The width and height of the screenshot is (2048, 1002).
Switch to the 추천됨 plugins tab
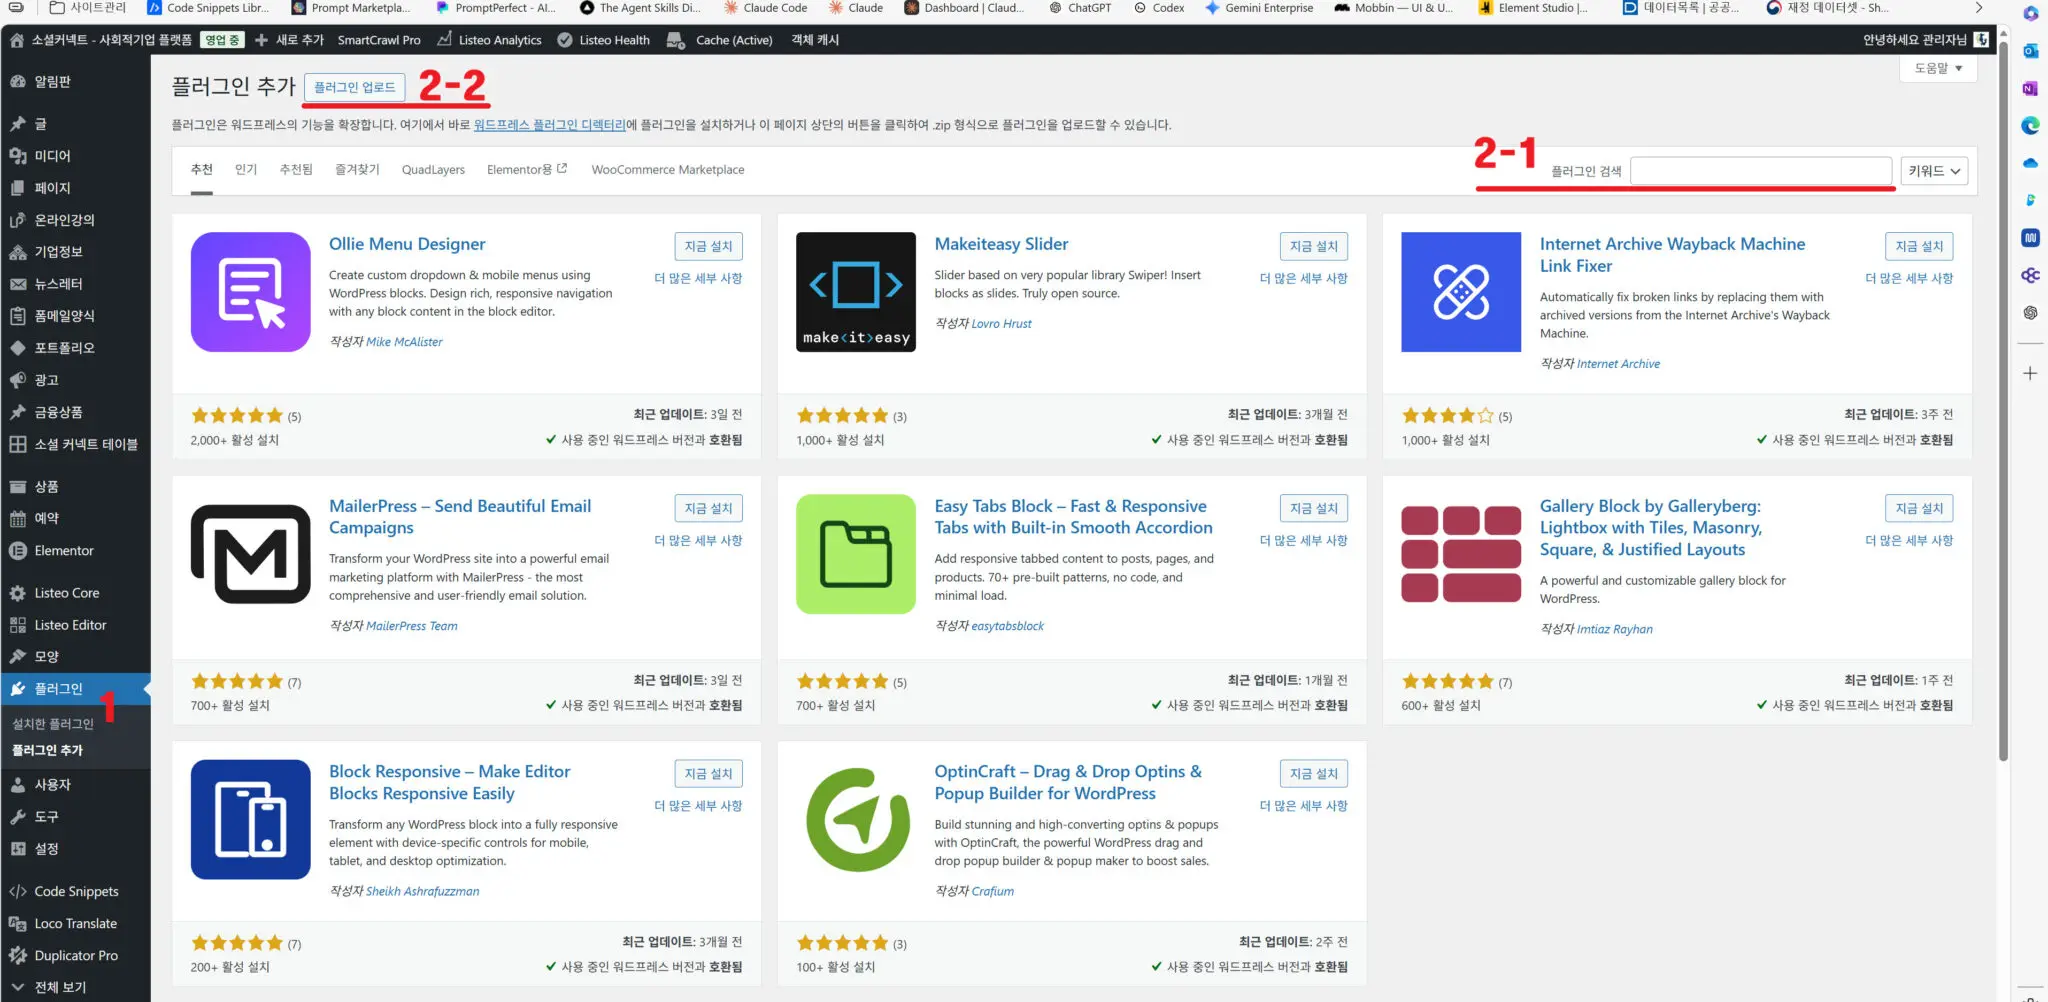pos(296,170)
